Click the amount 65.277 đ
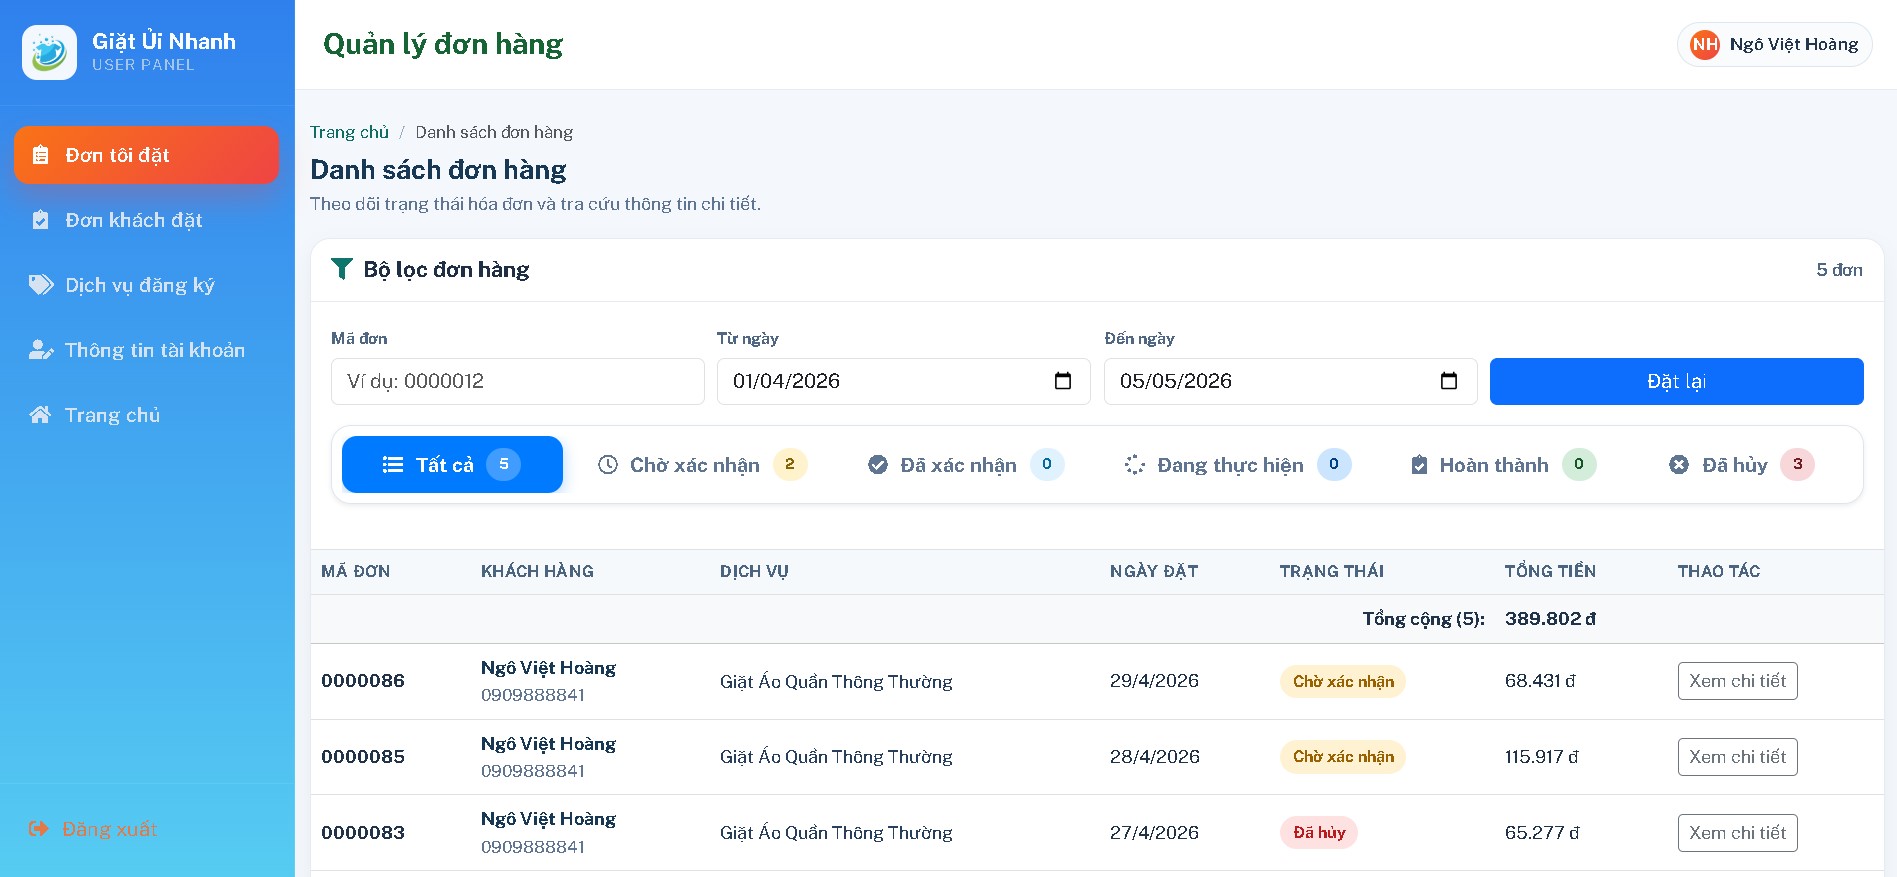1897x877 pixels. (x=1542, y=833)
